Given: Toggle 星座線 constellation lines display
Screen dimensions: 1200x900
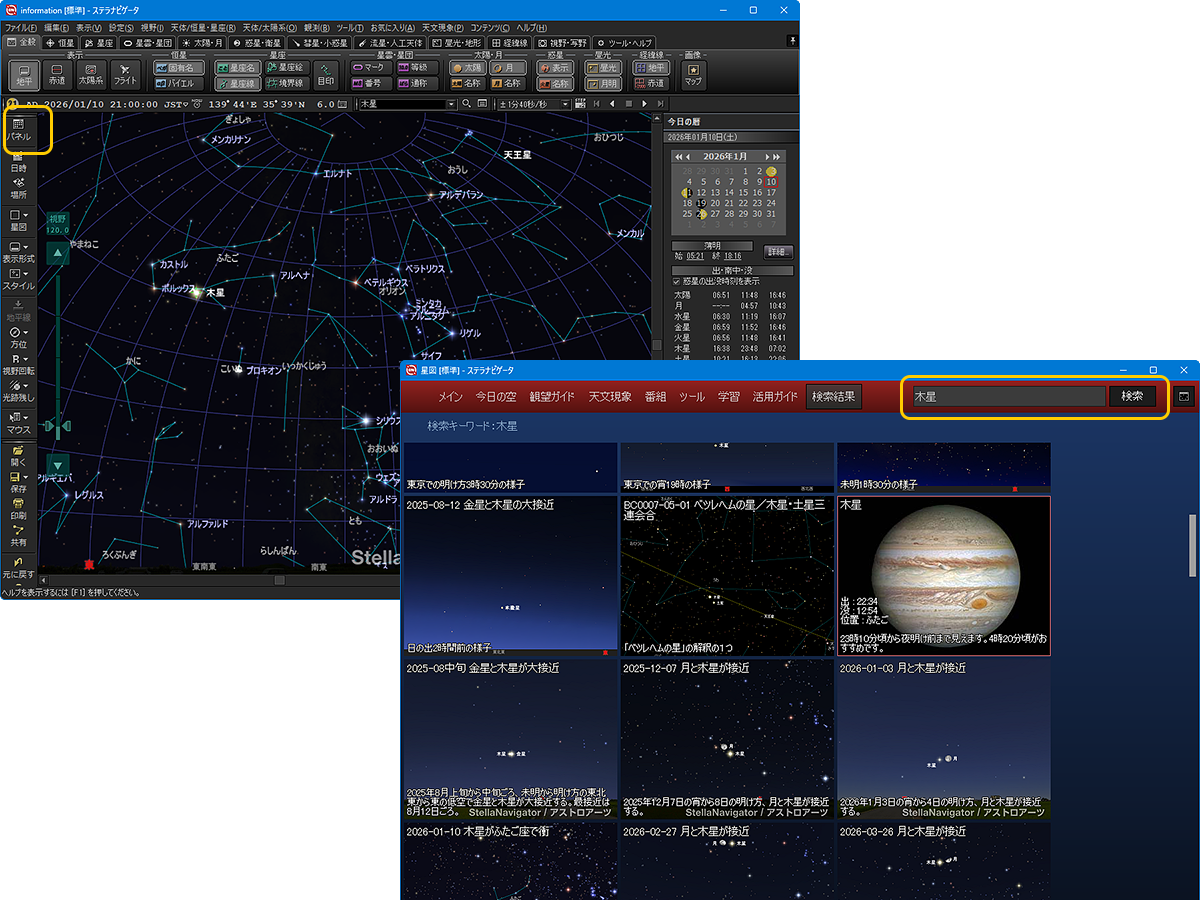Looking at the screenshot, I should click(x=238, y=84).
